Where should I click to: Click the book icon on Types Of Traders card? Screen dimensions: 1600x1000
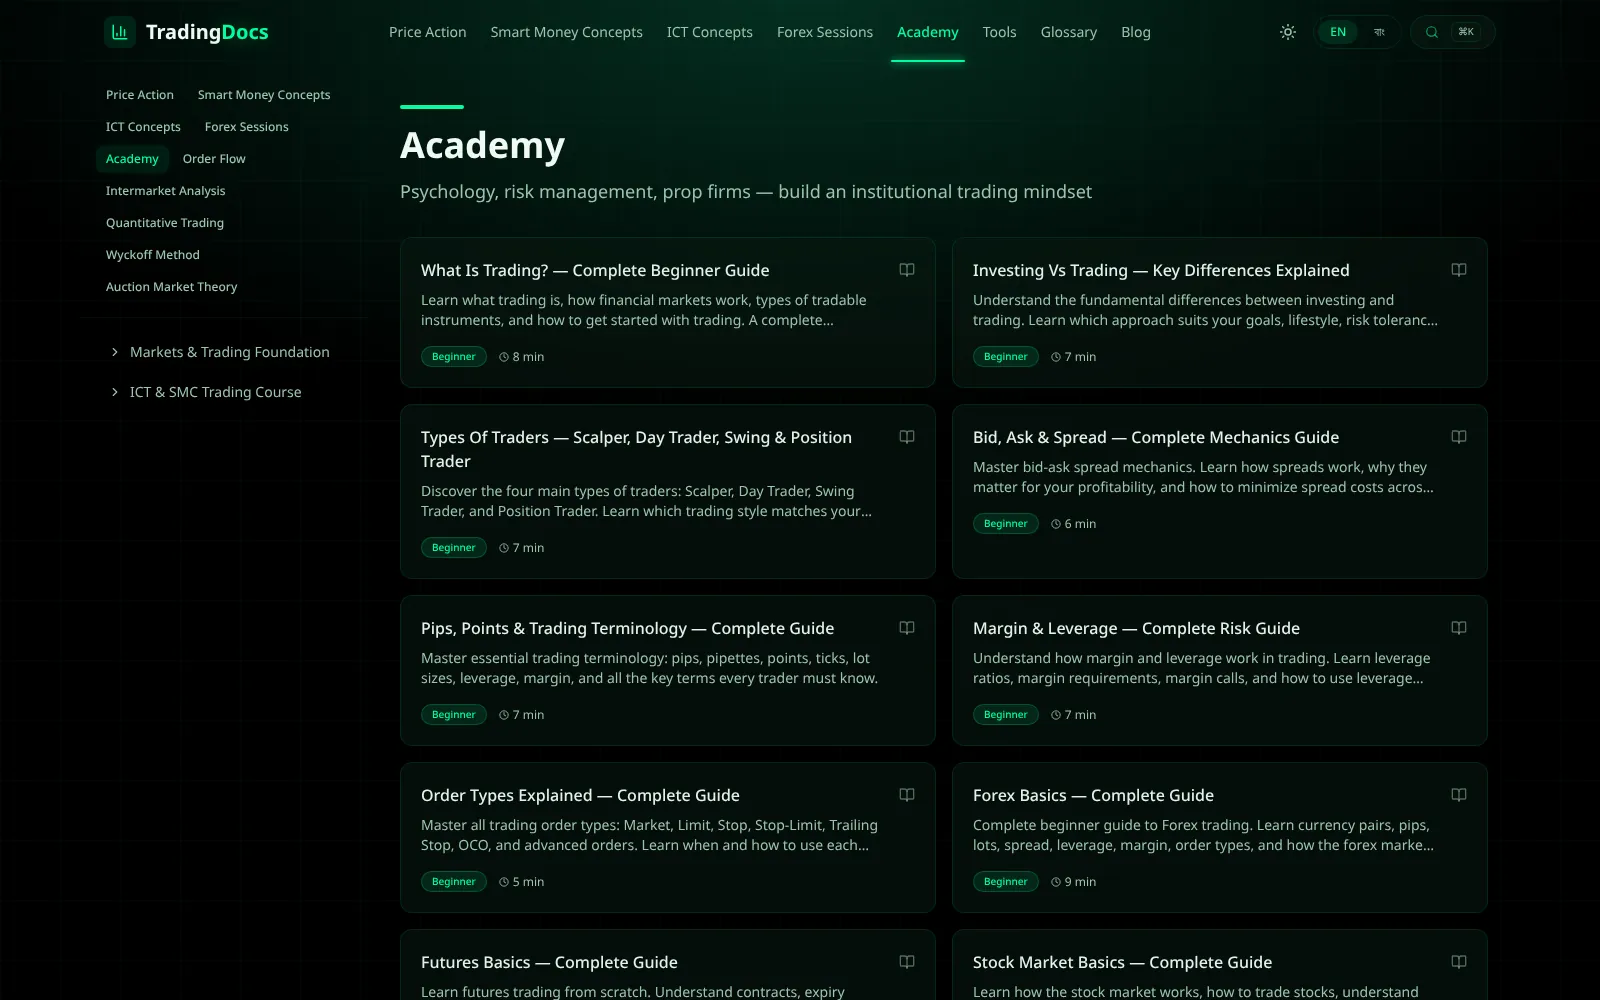click(x=907, y=437)
